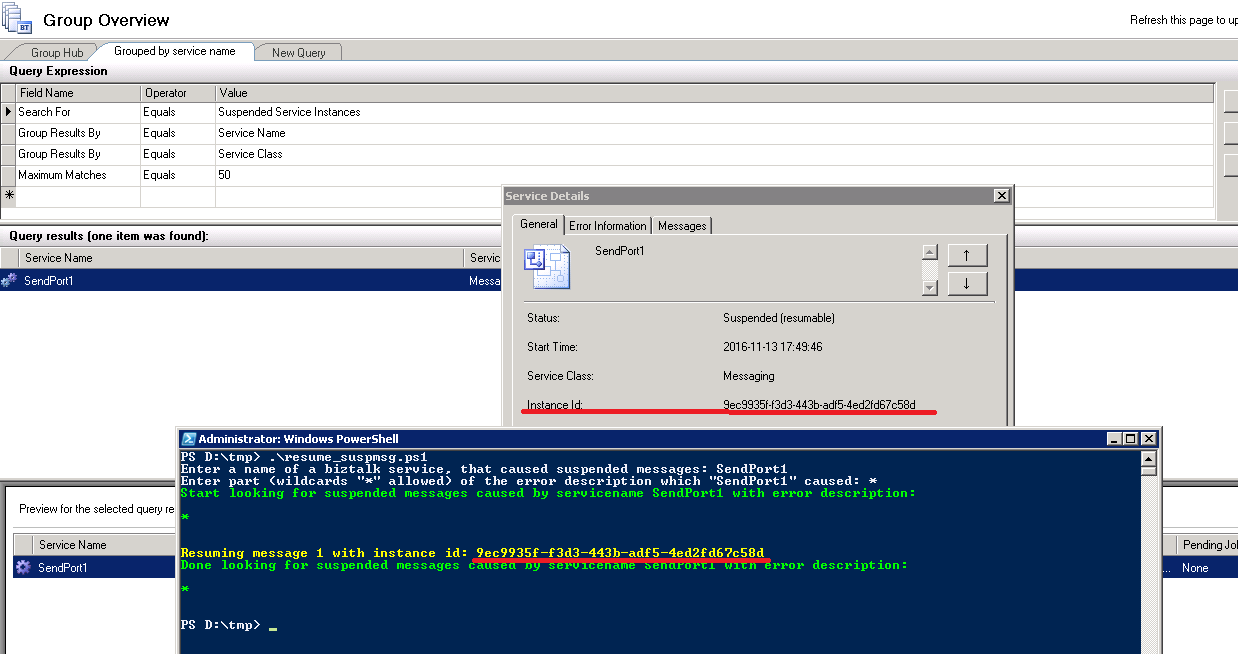
Task: Click the Service Name header in query results
Action: click(x=241, y=258)
